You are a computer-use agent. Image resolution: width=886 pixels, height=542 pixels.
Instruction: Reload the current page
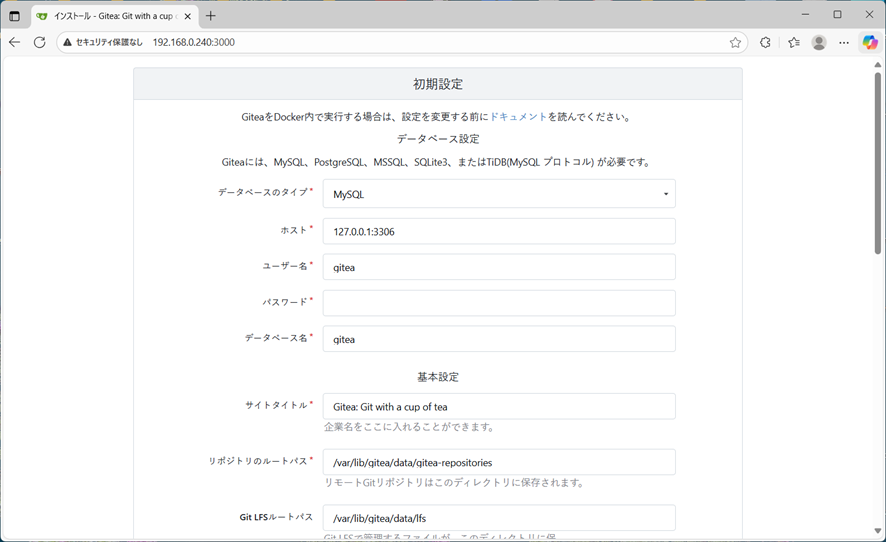click(x=40, y=42)
